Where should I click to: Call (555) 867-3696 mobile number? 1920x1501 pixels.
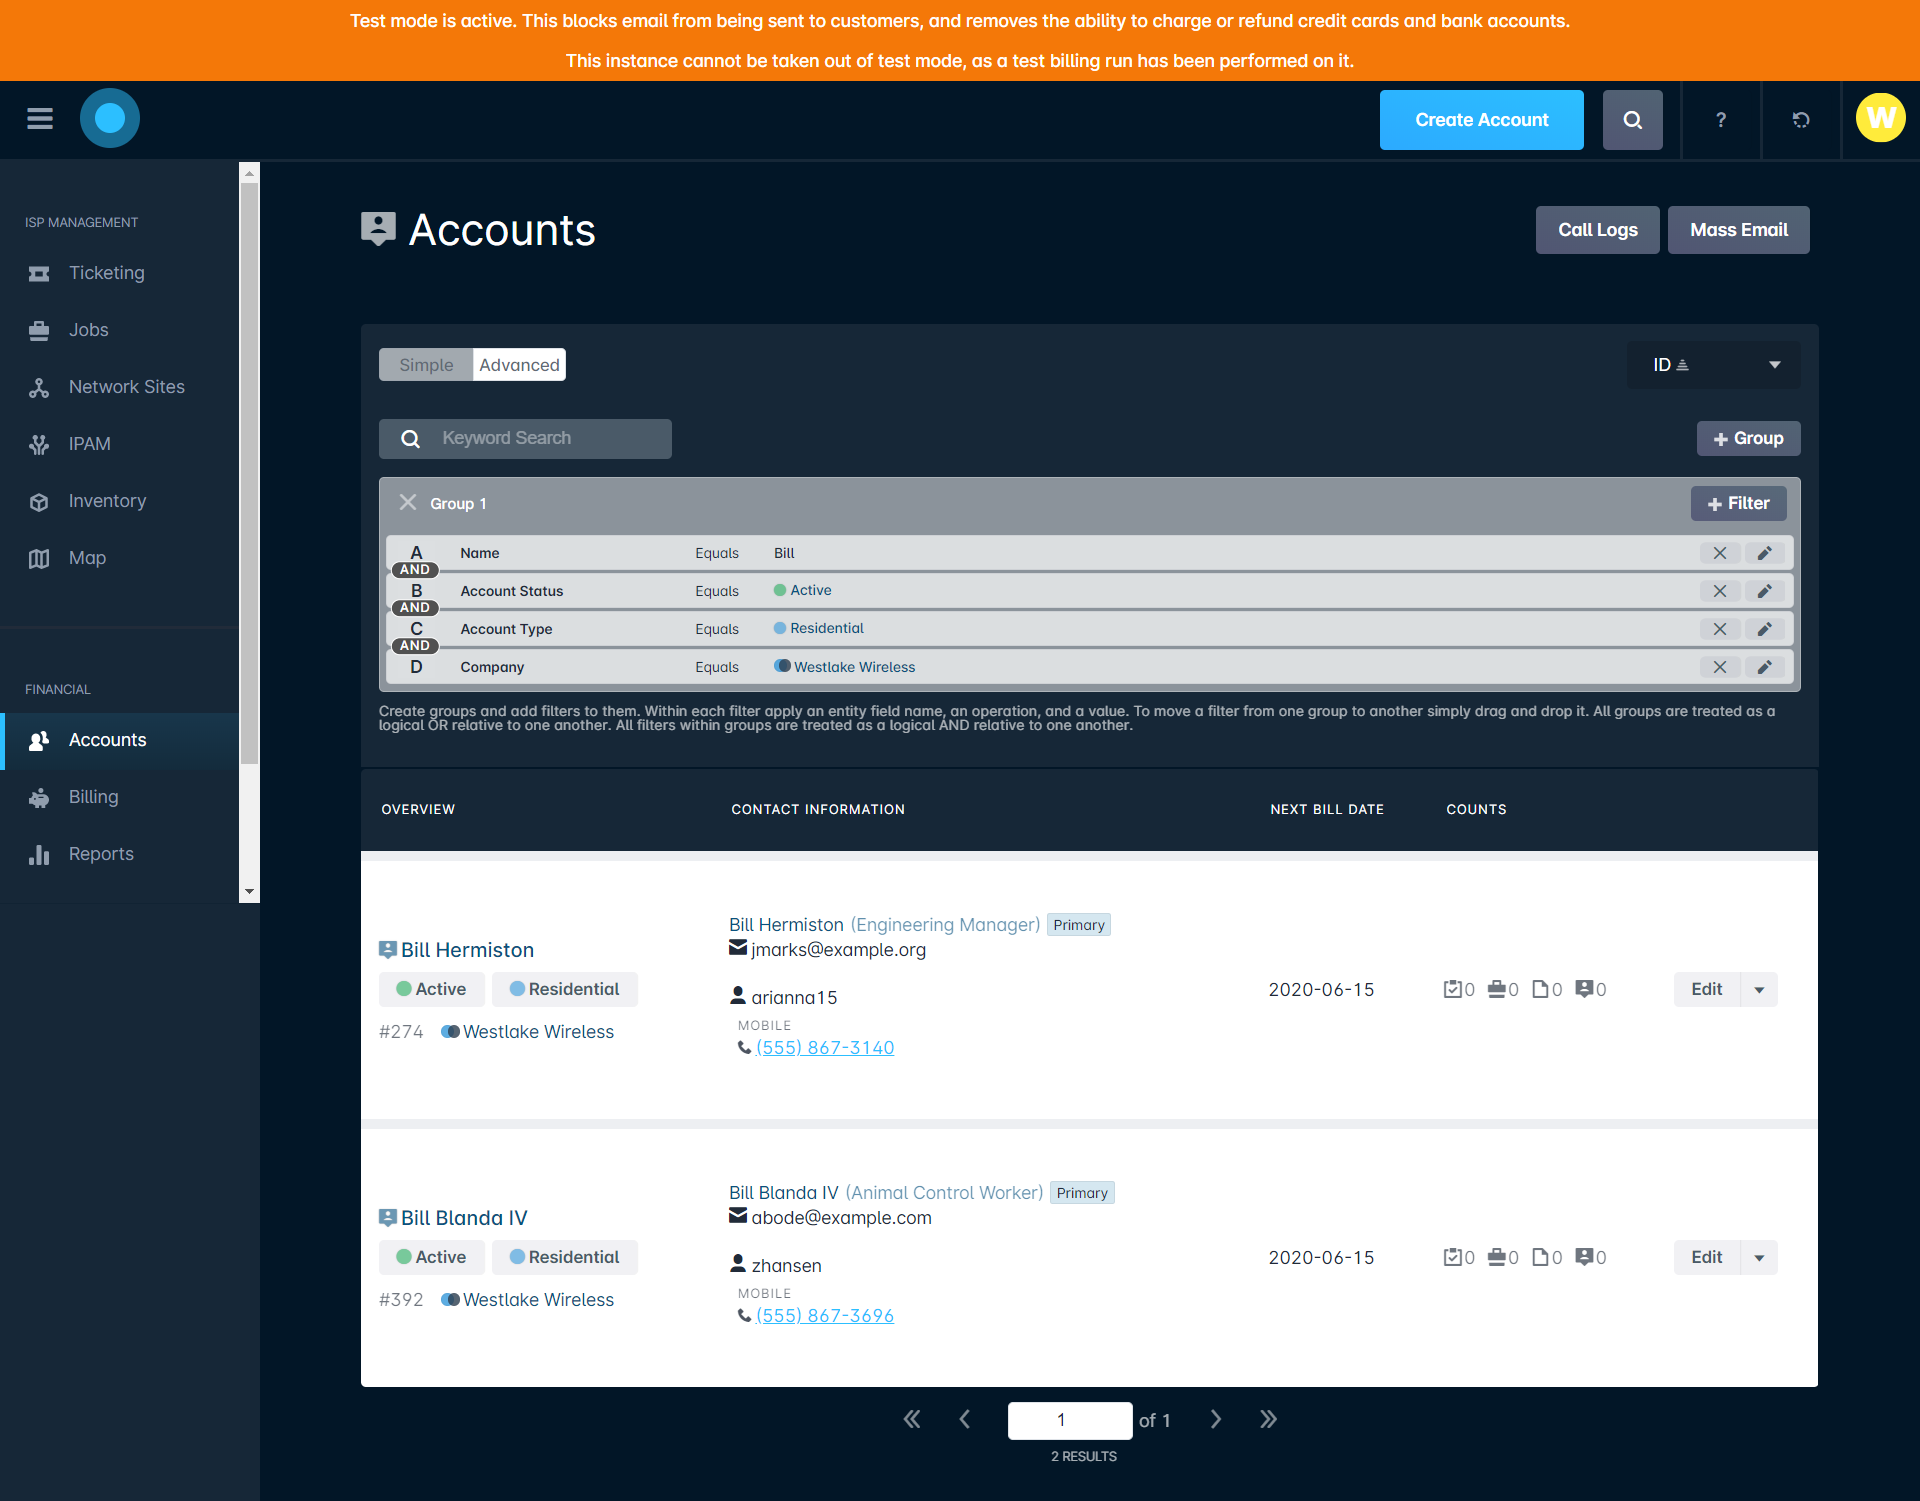click(x=825, y=1316)
